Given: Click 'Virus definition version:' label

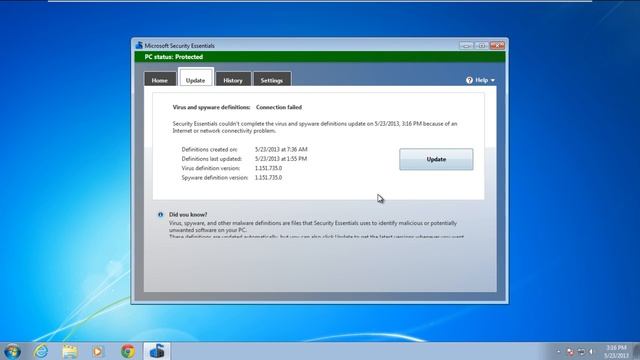Looking at the screenshot, I should click(x=211, y=168).
